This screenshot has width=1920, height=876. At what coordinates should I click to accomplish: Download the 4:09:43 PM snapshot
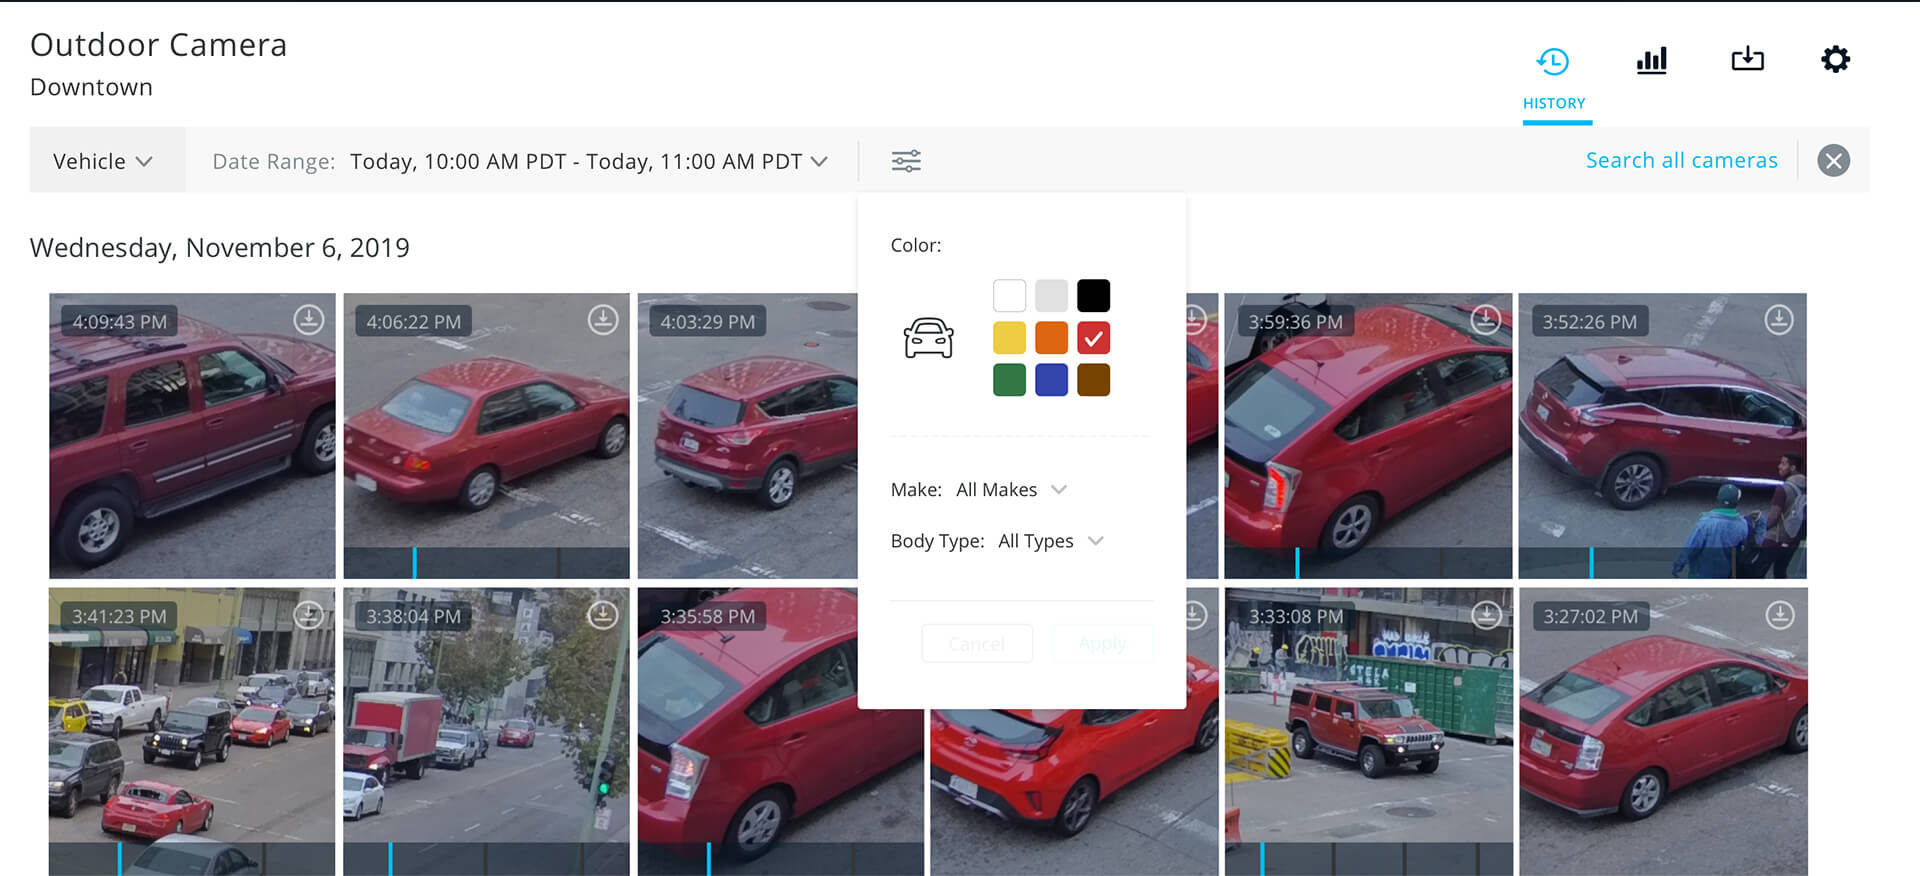[309, 320]
